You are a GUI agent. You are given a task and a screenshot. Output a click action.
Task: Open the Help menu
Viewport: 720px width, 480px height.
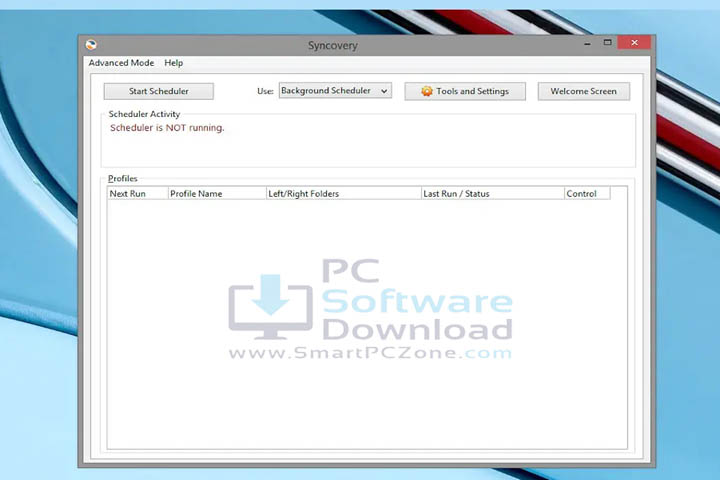coord(174,63)
